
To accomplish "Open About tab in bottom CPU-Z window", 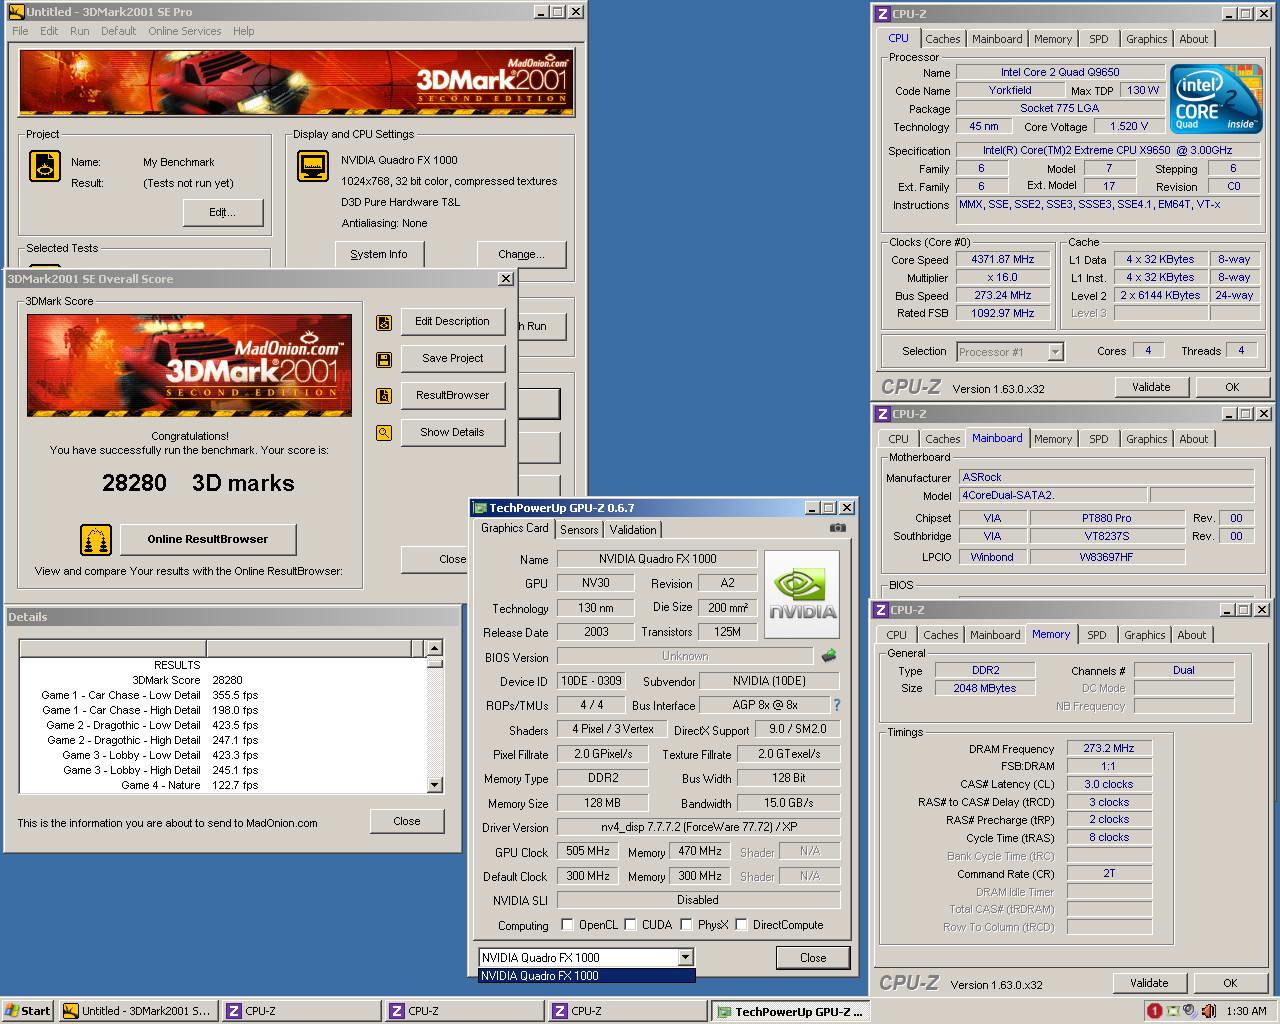I will 1191,635.
